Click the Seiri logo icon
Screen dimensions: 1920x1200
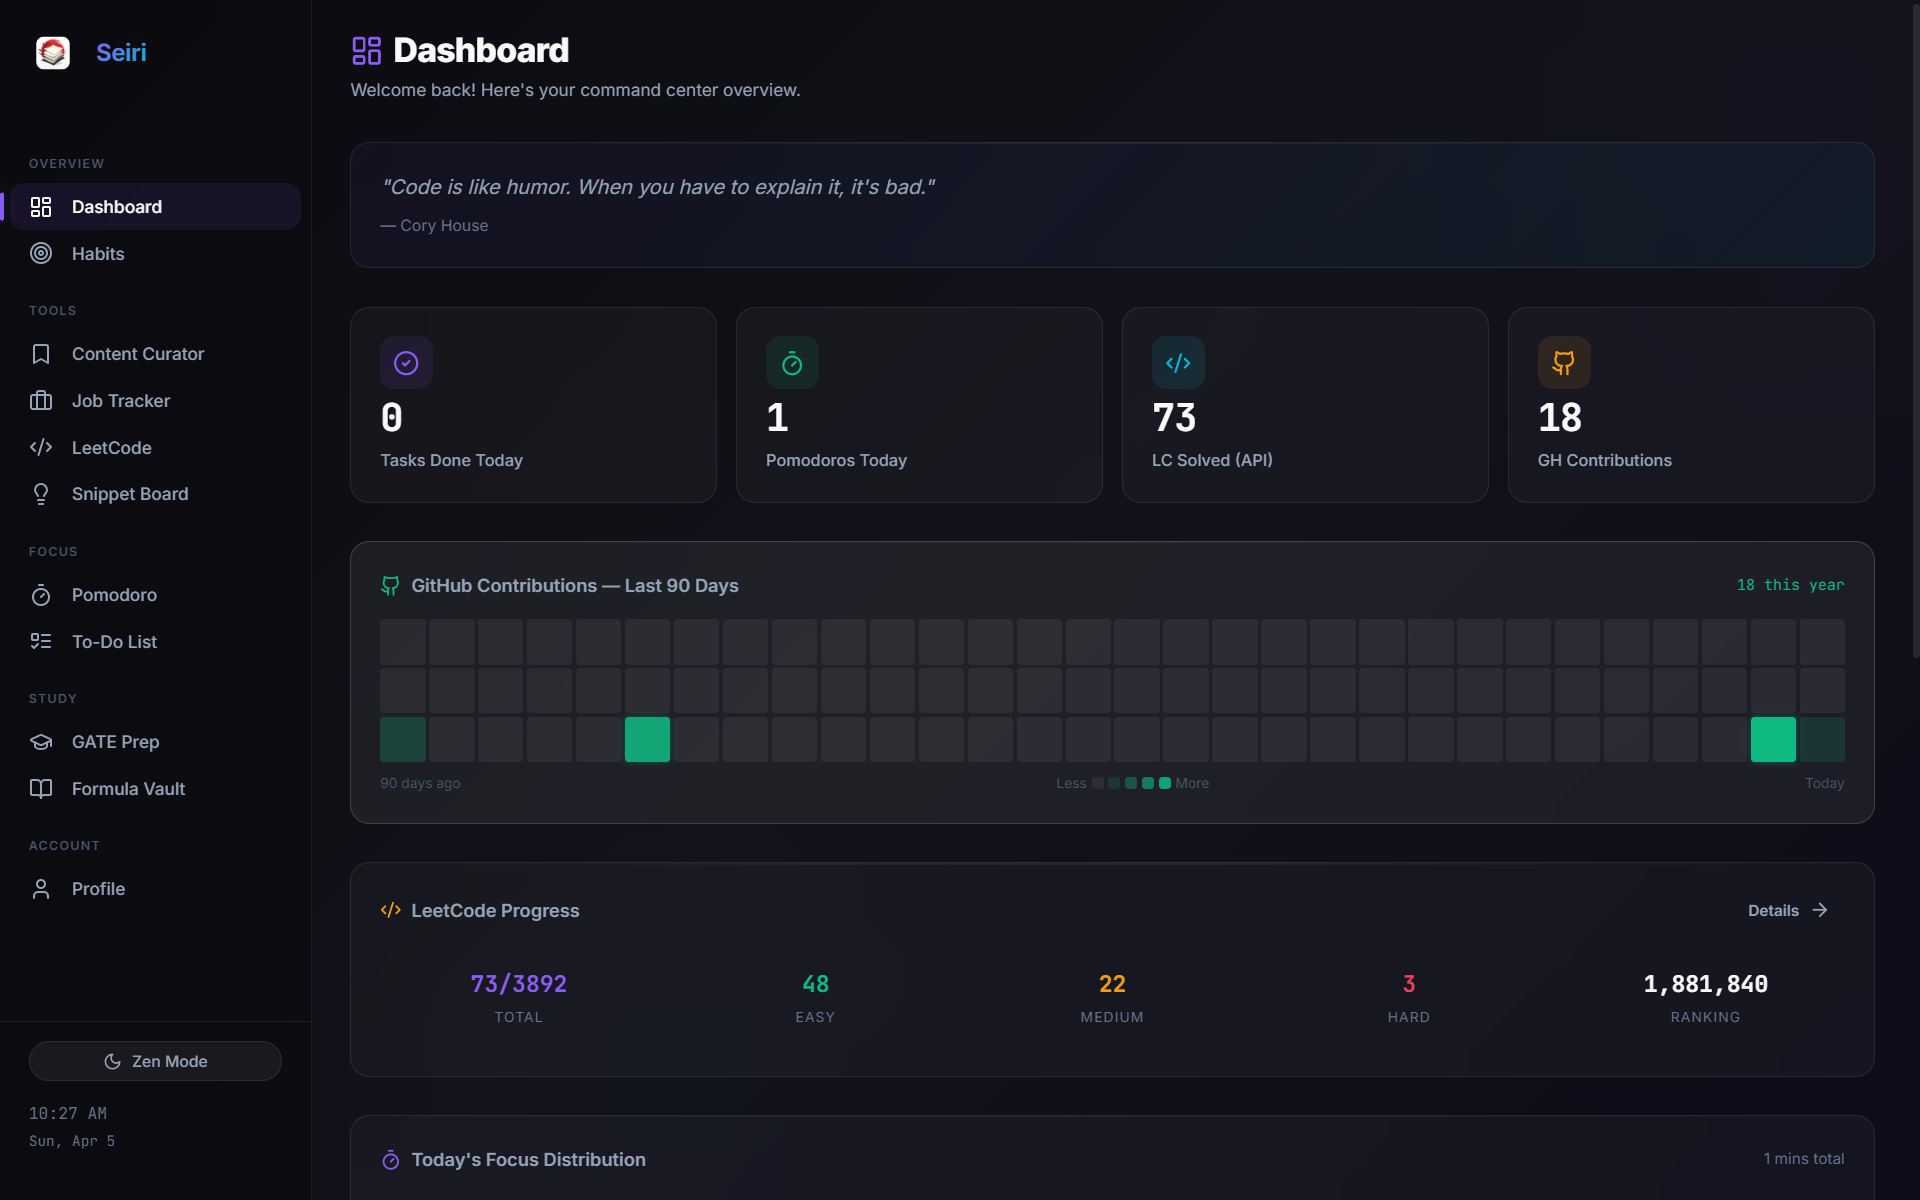(53, 52)
